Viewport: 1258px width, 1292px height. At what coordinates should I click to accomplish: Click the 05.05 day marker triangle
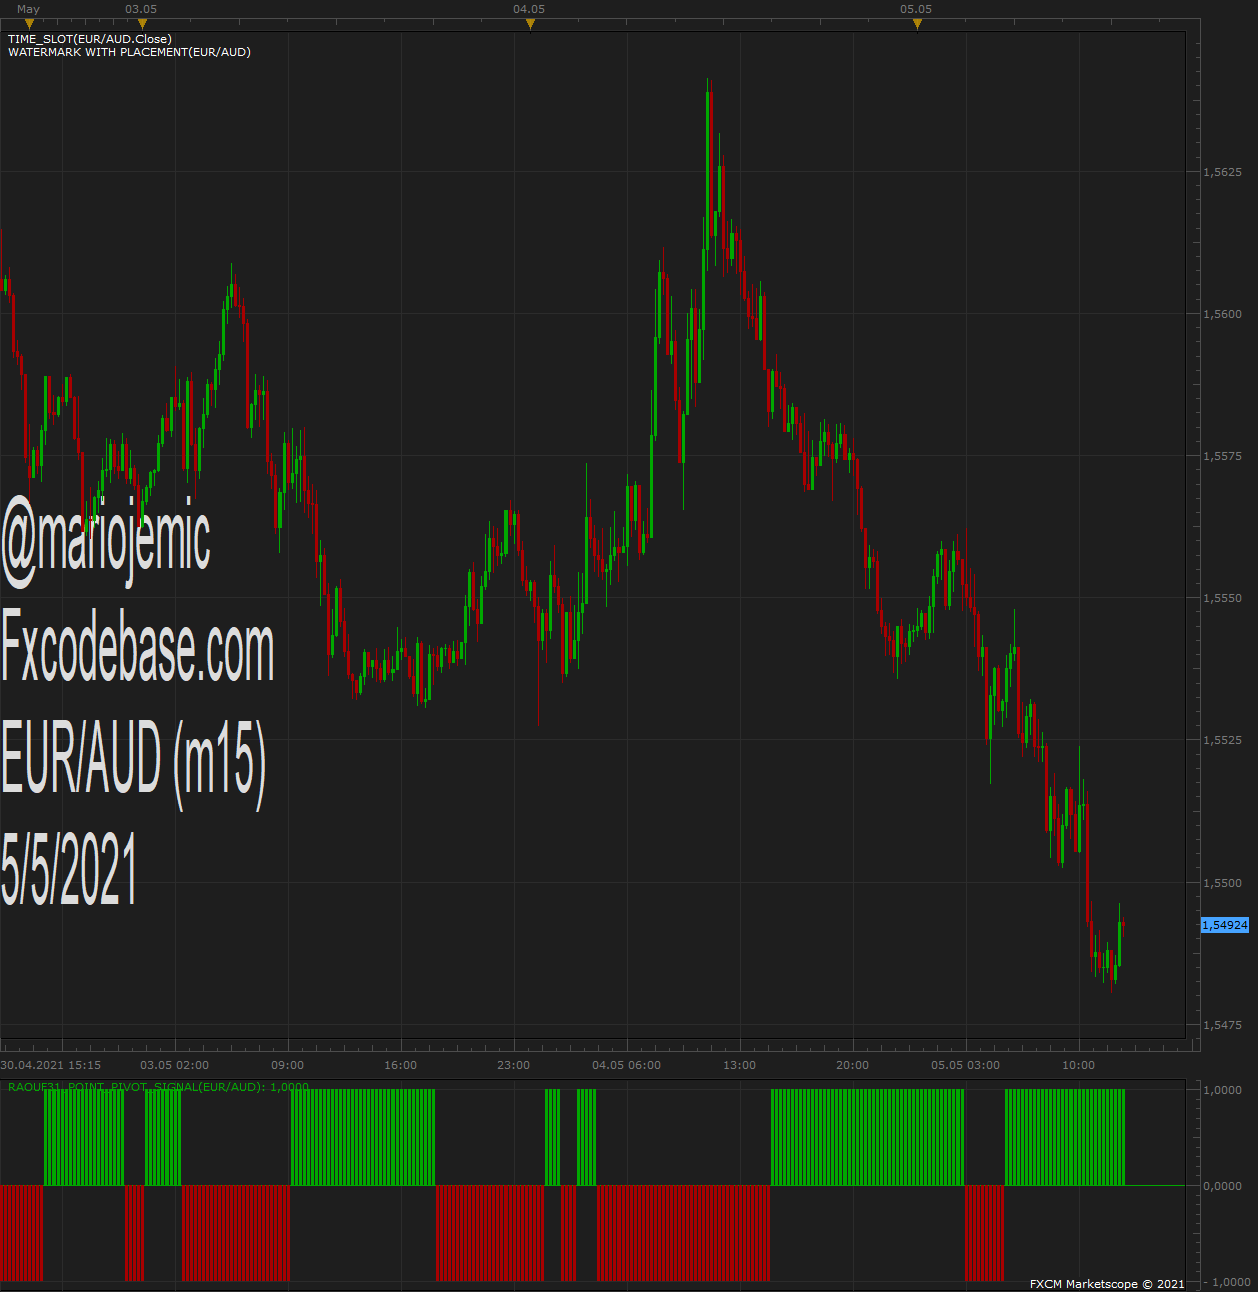tap(917, 24)
